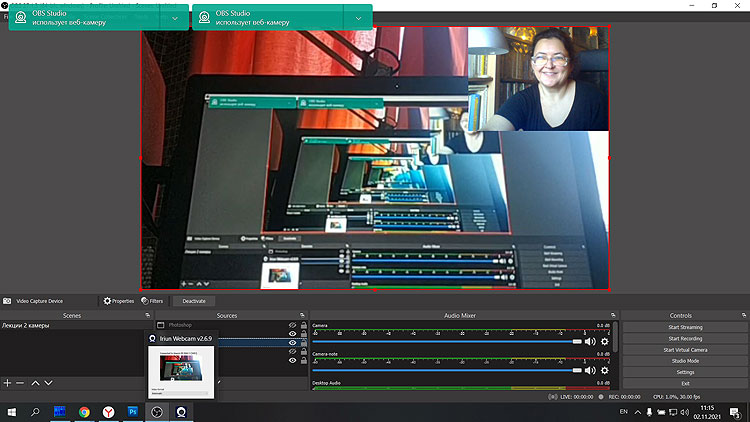Expand the first OBS Studio webcam notification
750x422 pixels.
click(x=175, y=18)
